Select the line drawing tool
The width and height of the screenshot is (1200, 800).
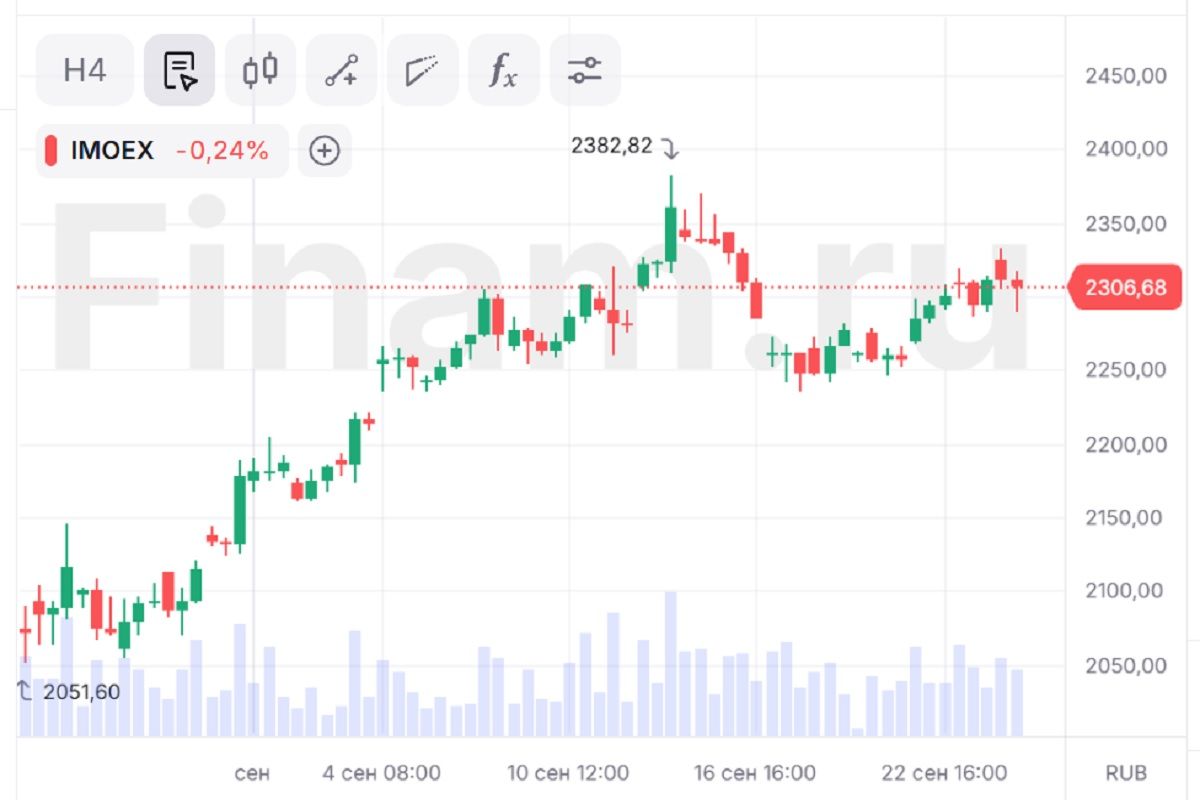tap(341, 70)
